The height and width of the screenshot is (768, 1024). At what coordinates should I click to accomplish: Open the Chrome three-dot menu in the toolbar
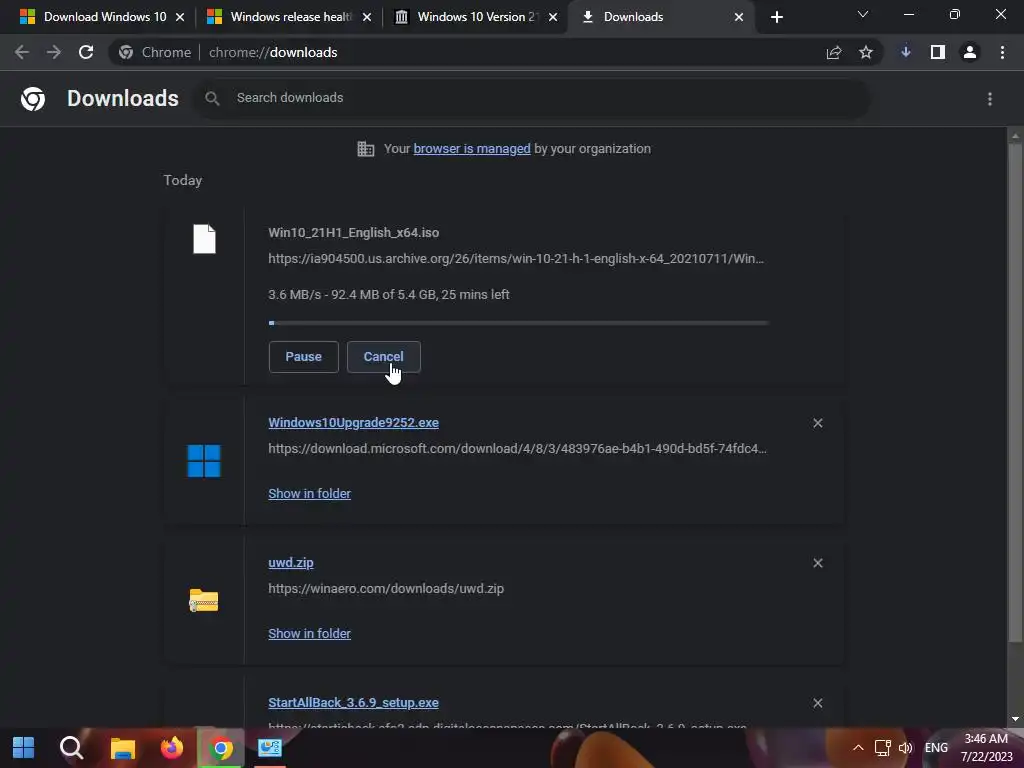pyautogui.click(x=1002, y=52)
